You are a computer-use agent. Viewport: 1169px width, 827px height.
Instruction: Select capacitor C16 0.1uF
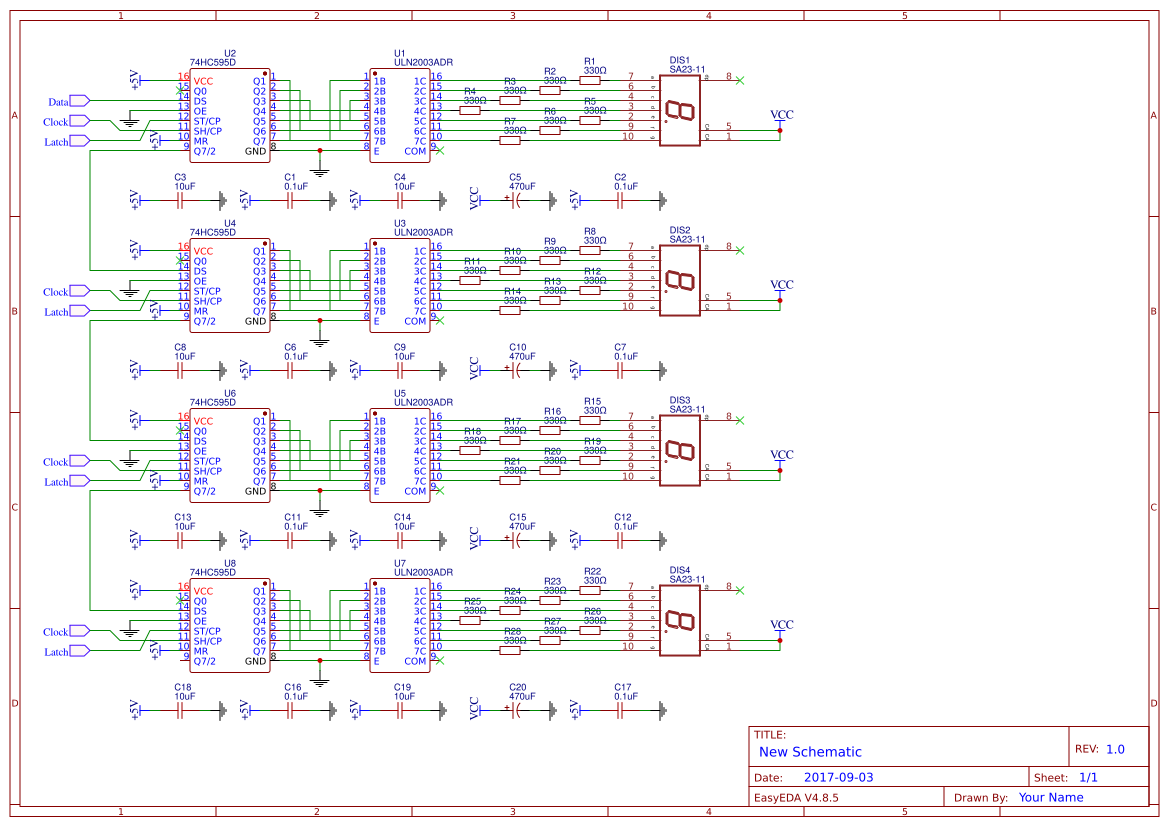pos(288,708)
